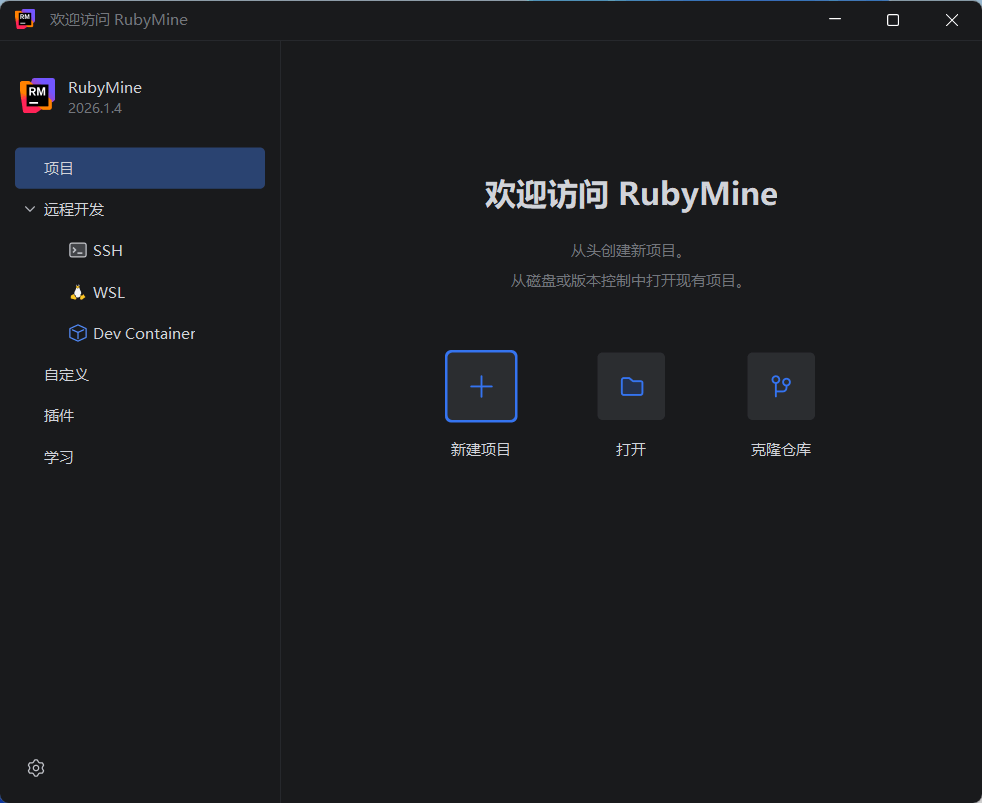This screenshot has width=982, height=803.
Task: Click the text 从头创建新项目。
Action: (628, 251)
